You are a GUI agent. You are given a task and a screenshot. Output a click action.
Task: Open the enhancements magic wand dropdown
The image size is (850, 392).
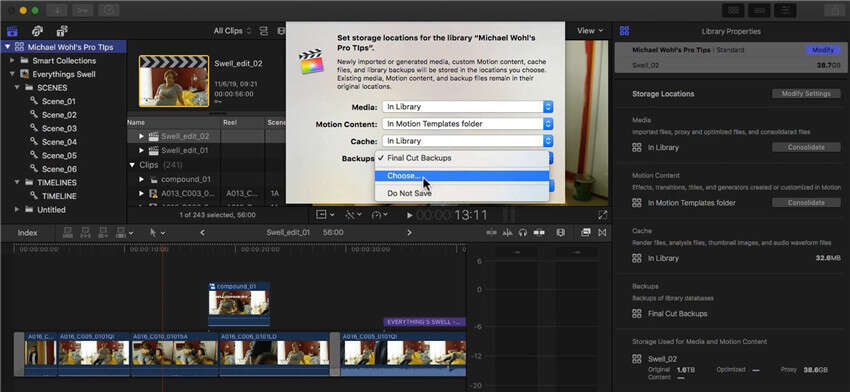[x=353, y=215]
